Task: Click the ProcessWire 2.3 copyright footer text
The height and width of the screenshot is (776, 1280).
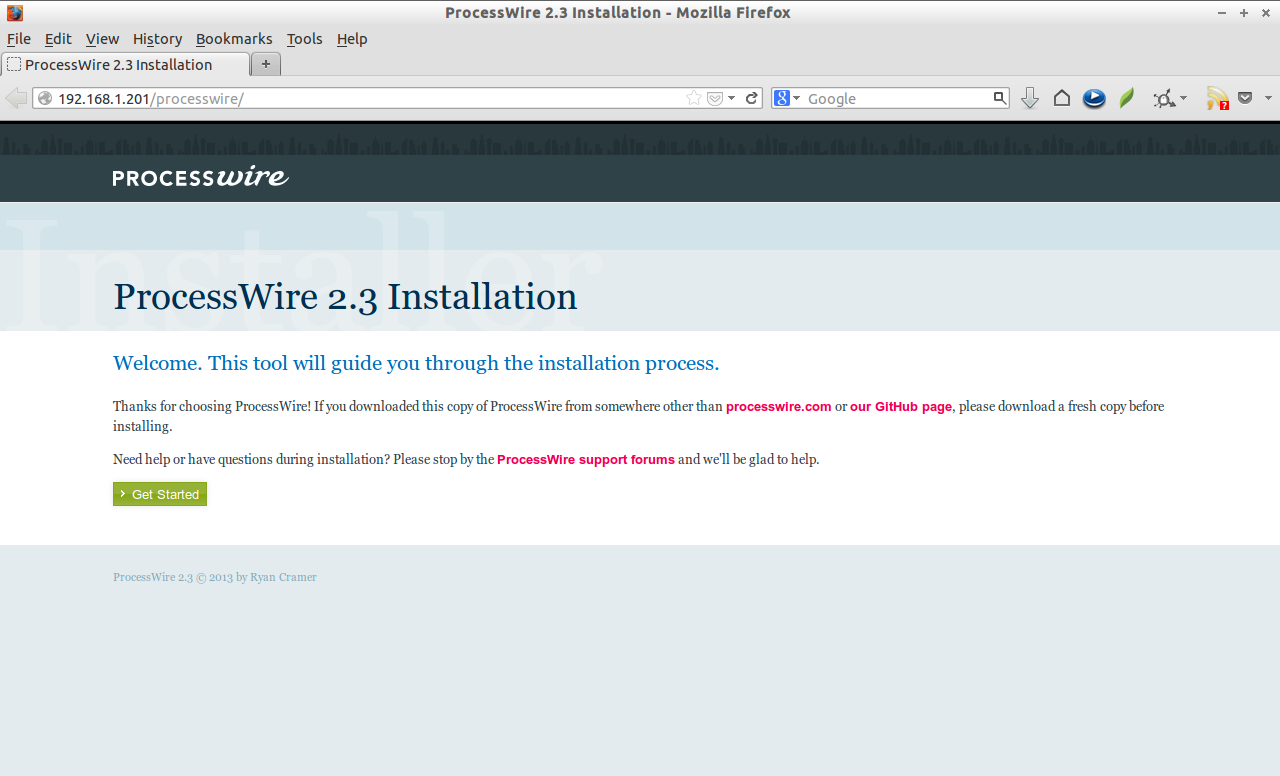Action: pos(215,577)
